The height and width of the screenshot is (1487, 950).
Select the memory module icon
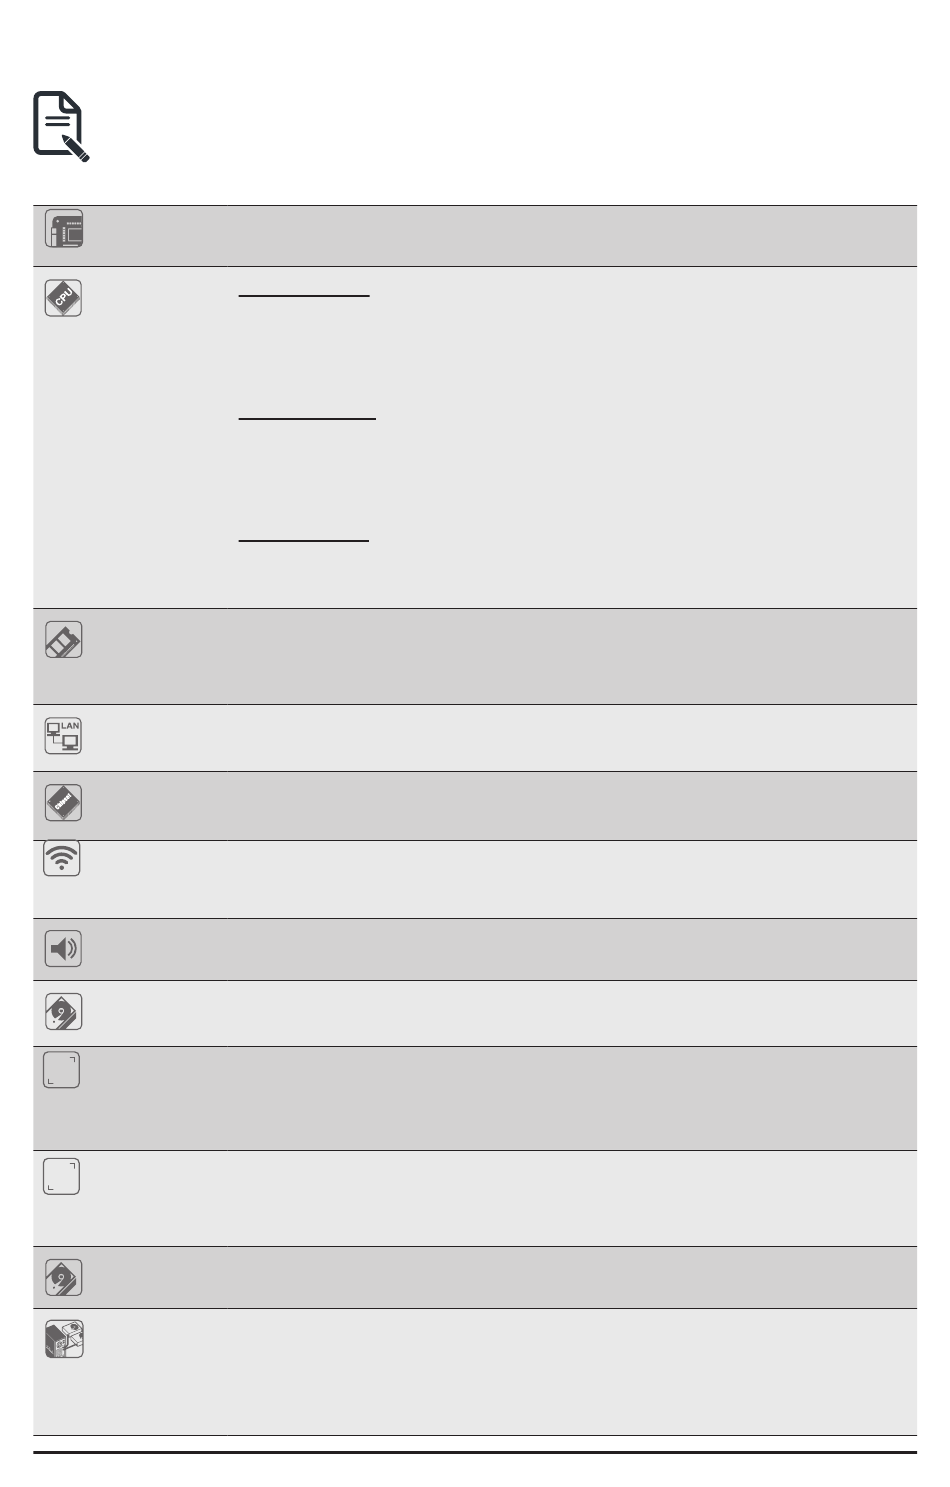click(x=63, y=640)
